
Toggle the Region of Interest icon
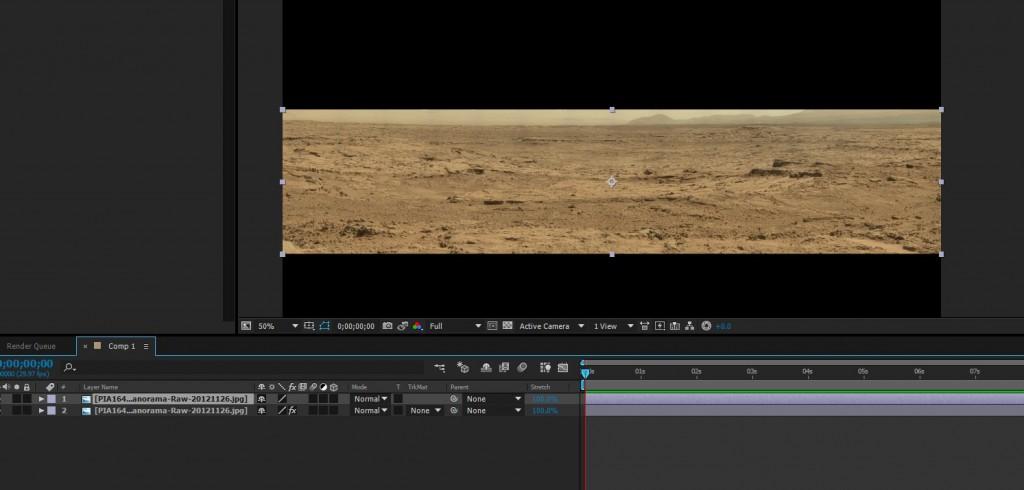pos(493,326)
